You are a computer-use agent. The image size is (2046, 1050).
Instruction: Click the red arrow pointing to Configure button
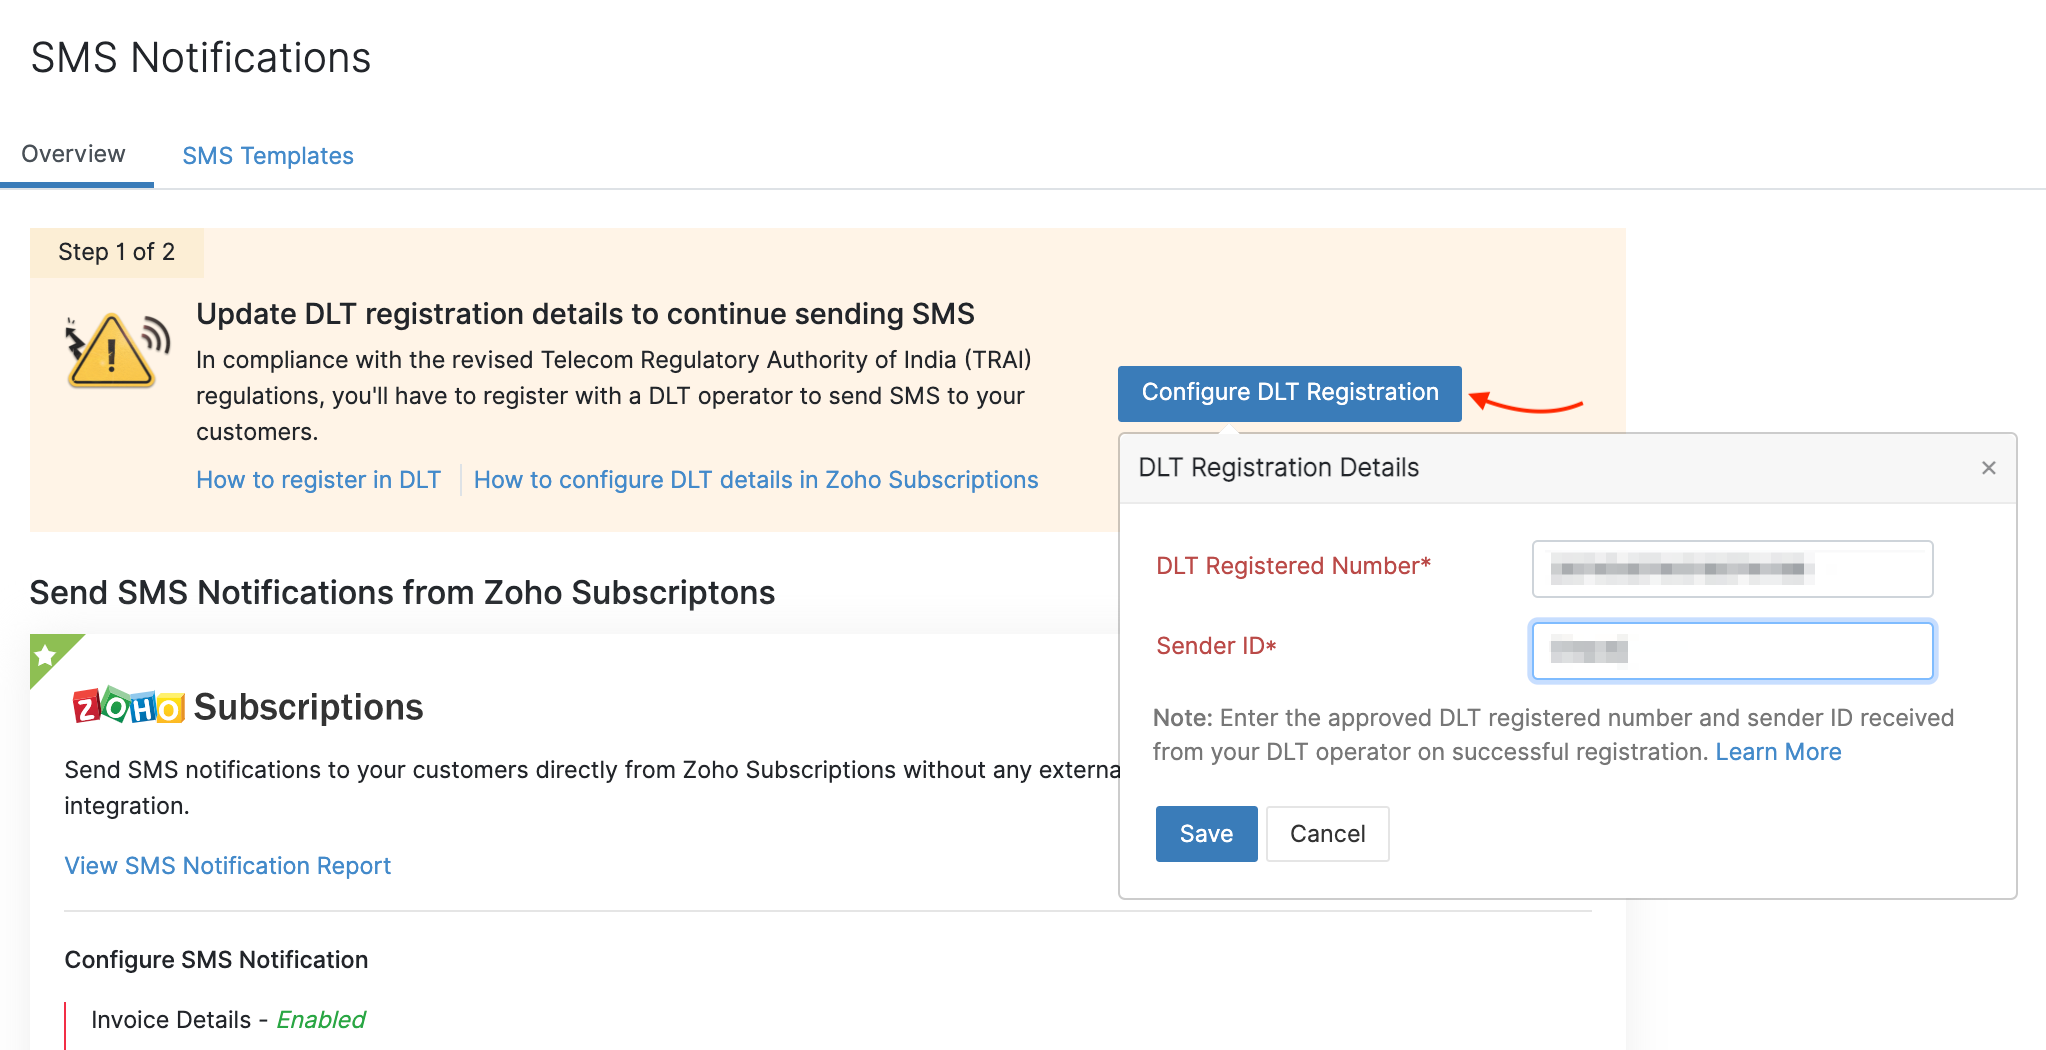click(1525, 401)
